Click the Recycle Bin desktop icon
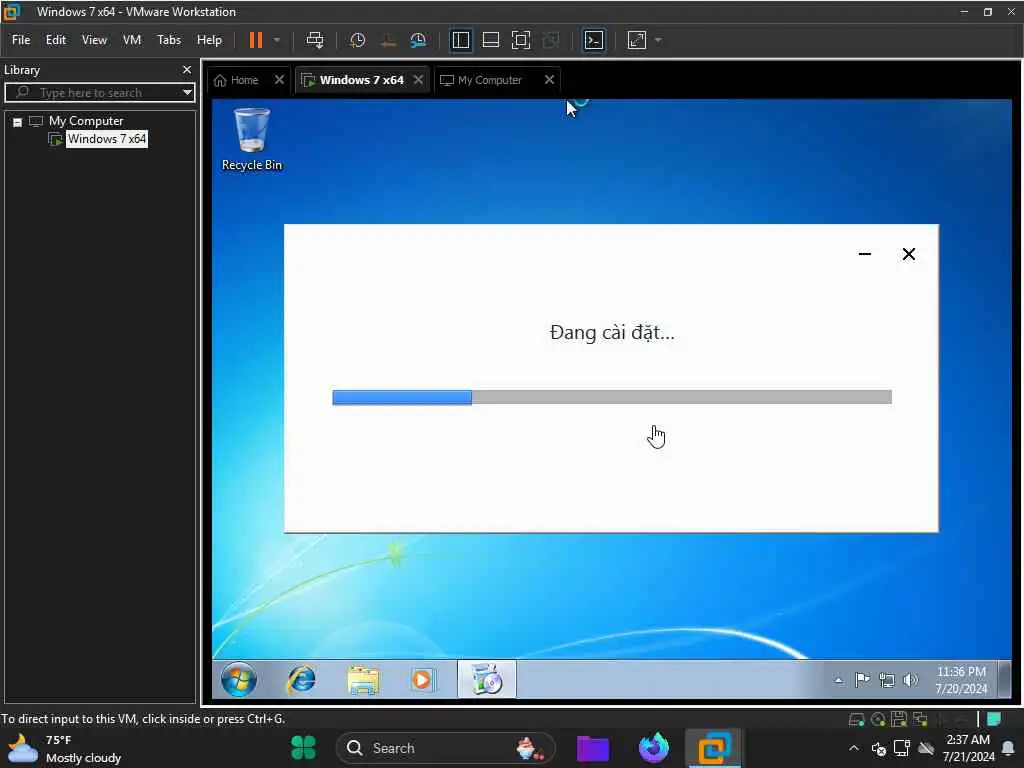Image resolution: width=1024 pixels, height=768 pixels. click(x=251, y=140)
